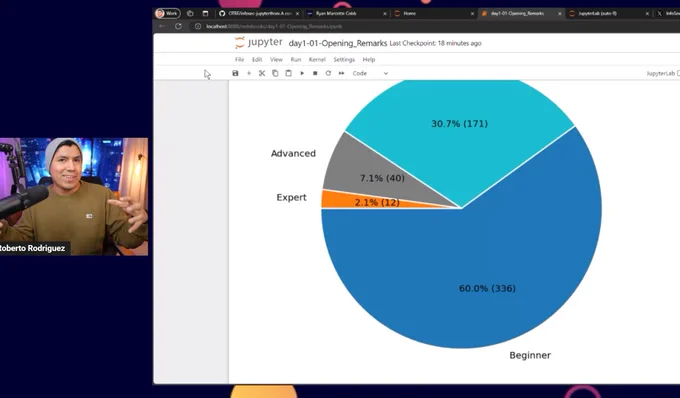
Task: Paste cell from clipboard
Action: coord(288,73)
